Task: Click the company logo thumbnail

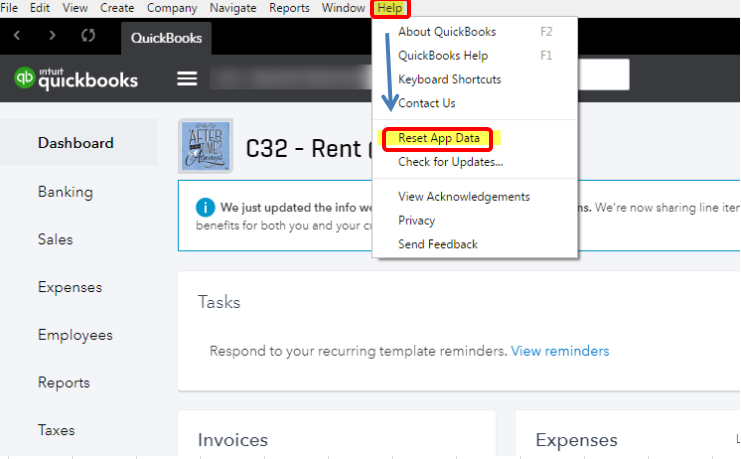Action: 205,146
